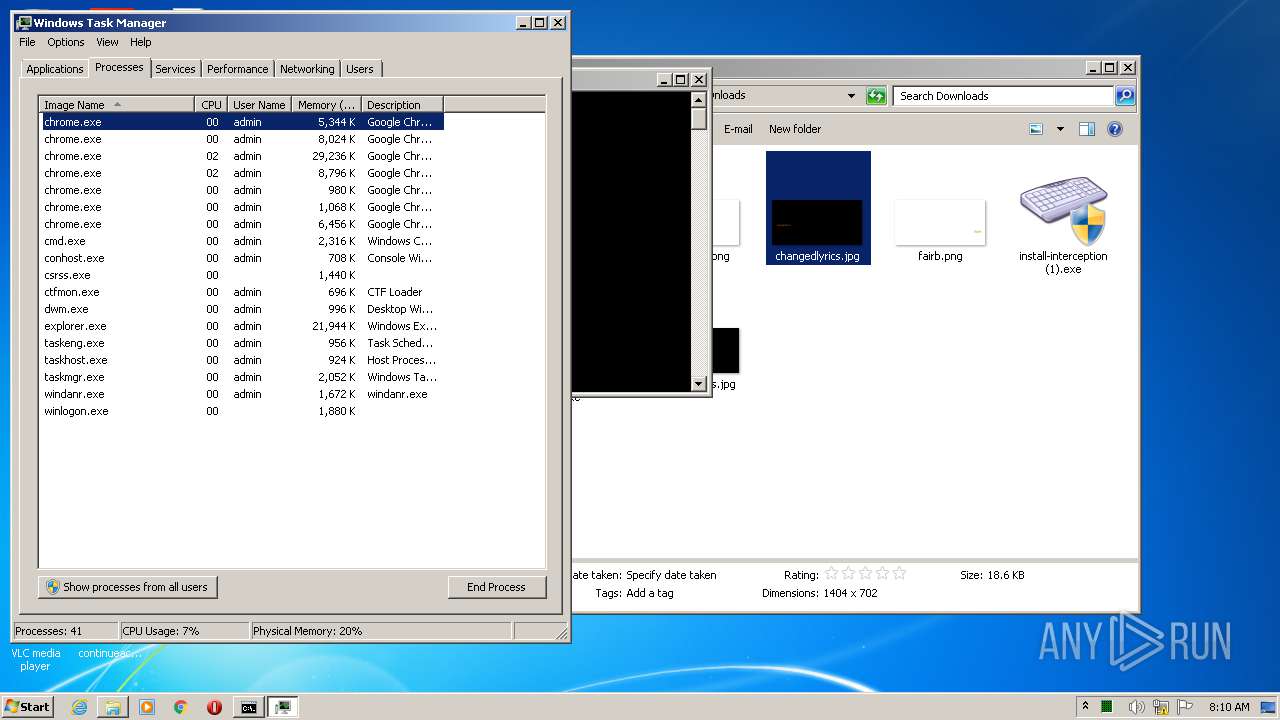Open Internet Explorer from taskbar

80,707
